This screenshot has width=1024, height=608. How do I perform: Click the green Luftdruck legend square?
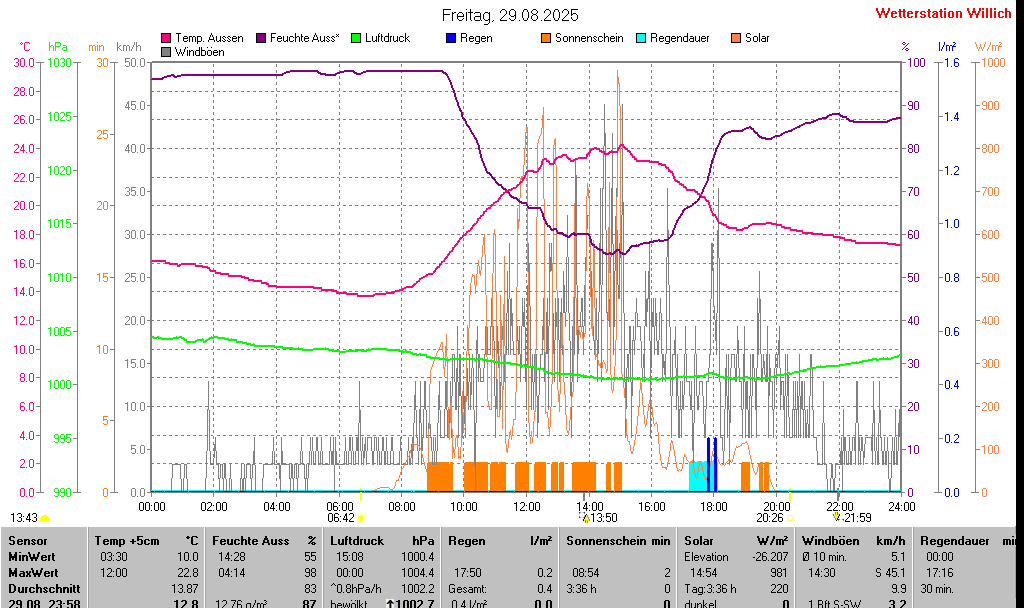click(356, 38)
